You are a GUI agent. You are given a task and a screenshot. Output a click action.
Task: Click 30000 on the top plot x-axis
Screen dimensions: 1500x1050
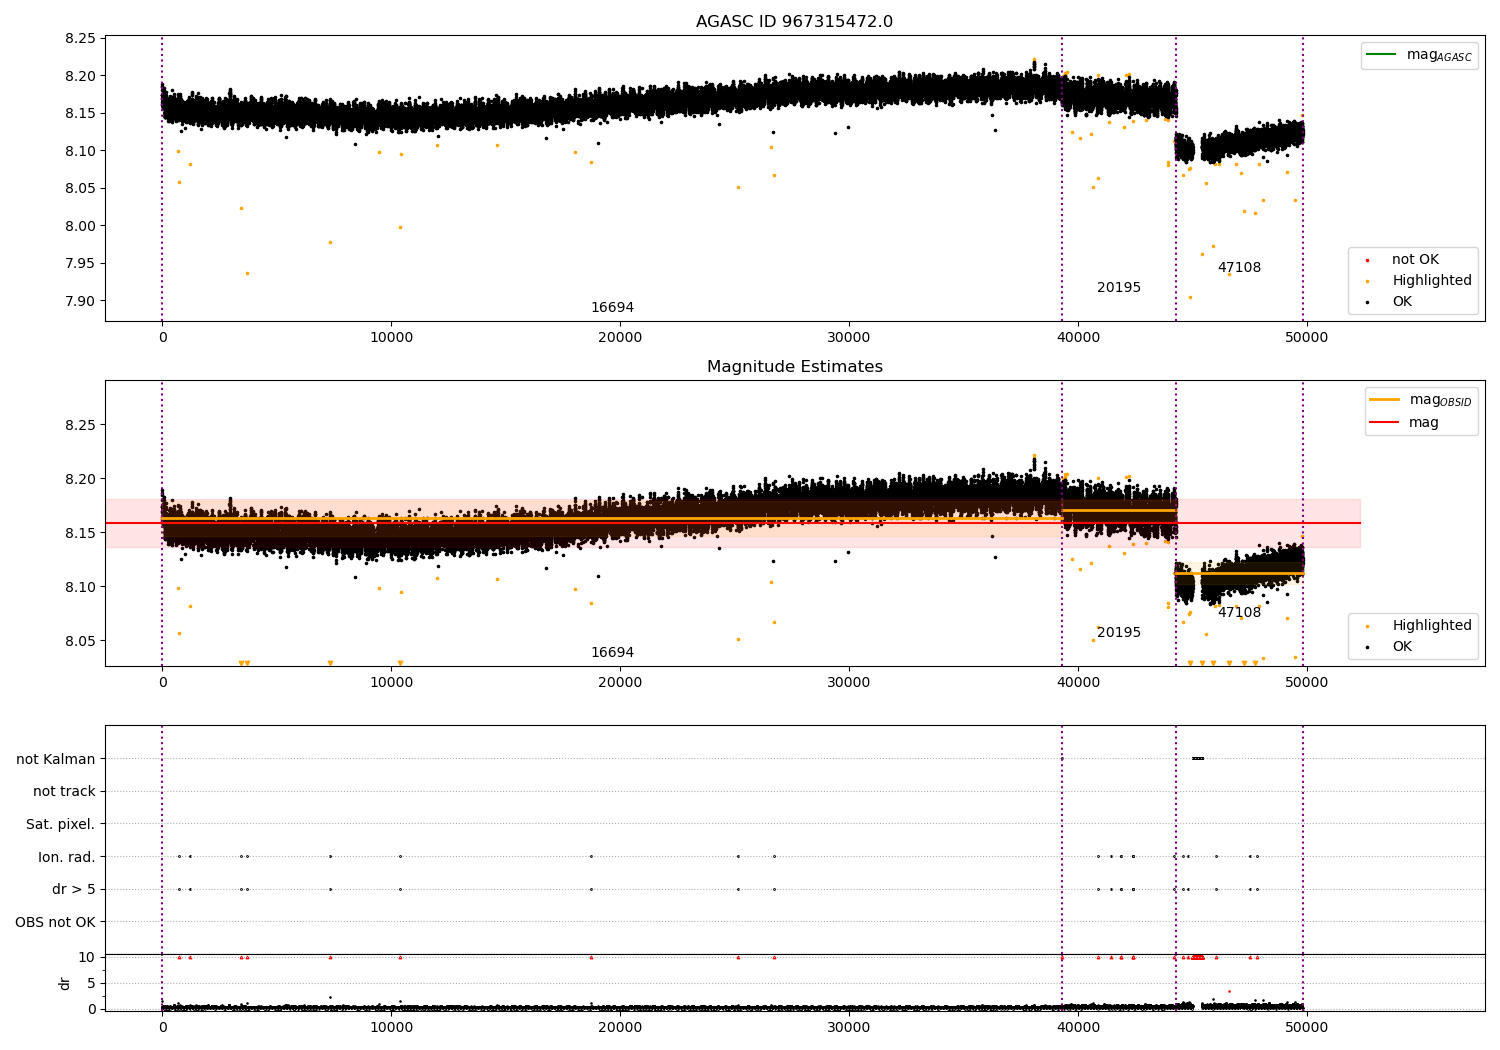click(x=849, y=338)
